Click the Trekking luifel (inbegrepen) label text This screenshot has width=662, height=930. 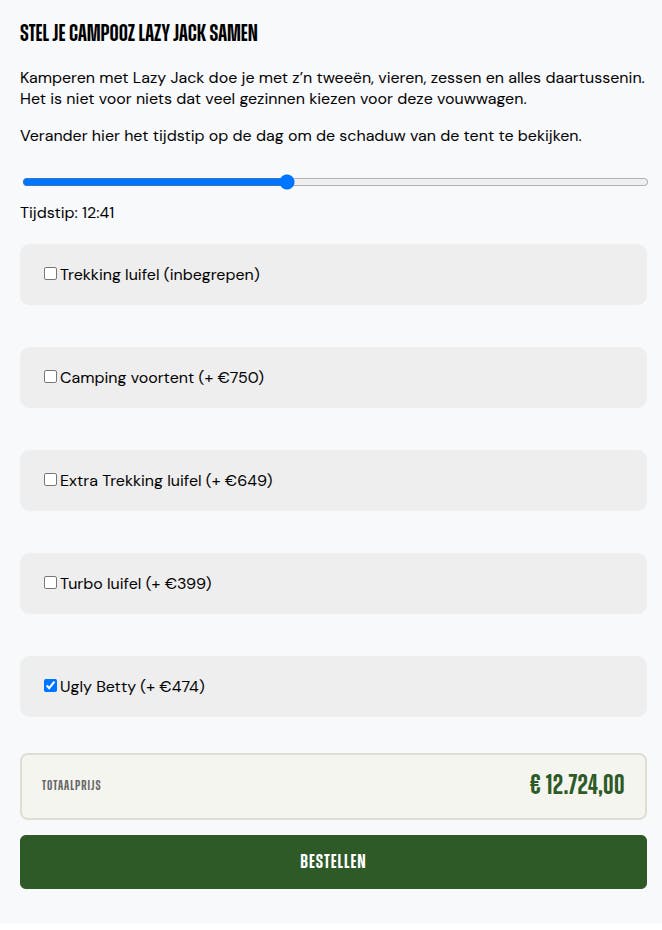pos(160,275)
